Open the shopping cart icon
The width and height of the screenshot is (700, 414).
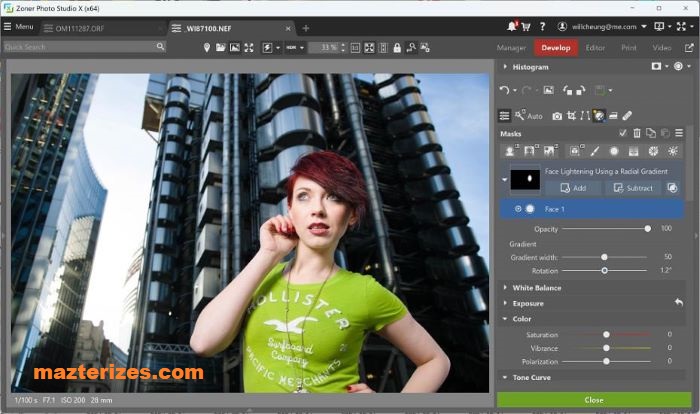click(x=526, y=27)
